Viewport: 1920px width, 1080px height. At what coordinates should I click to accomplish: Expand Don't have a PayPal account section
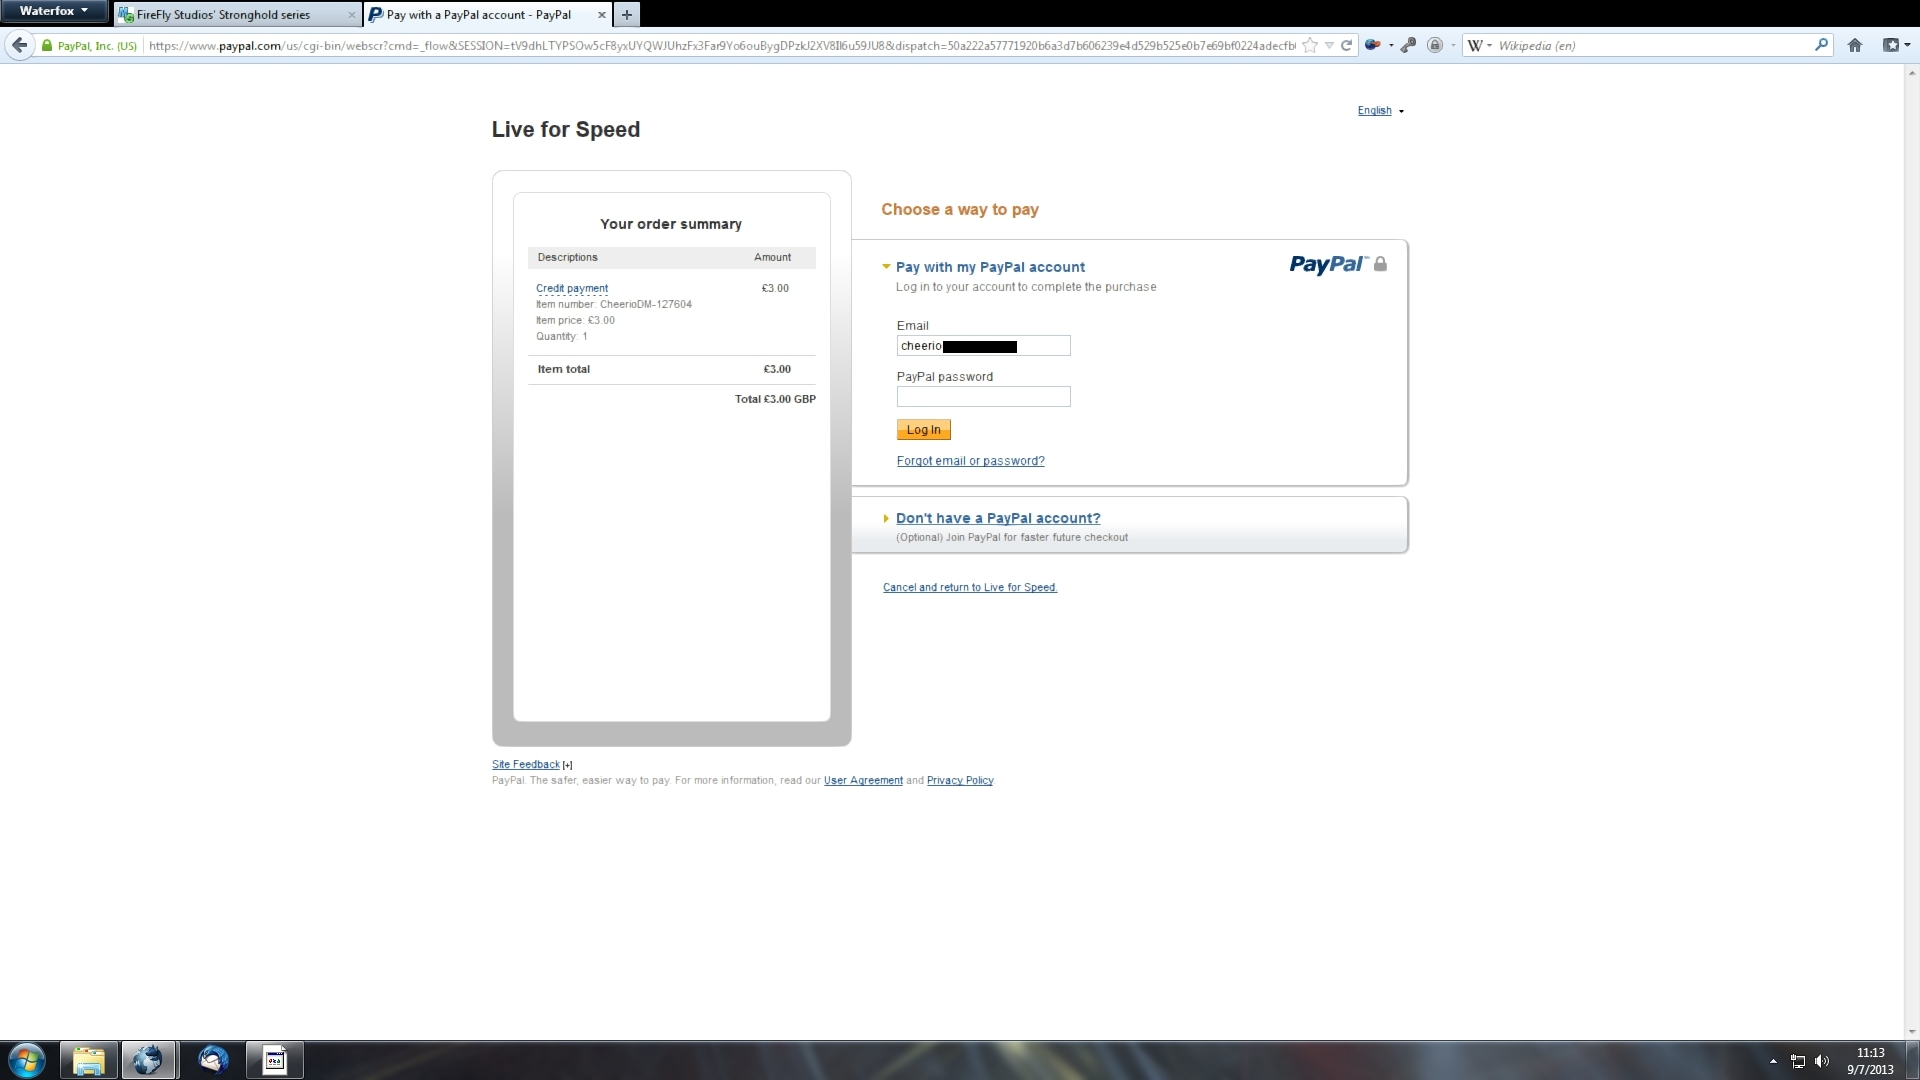997,518
